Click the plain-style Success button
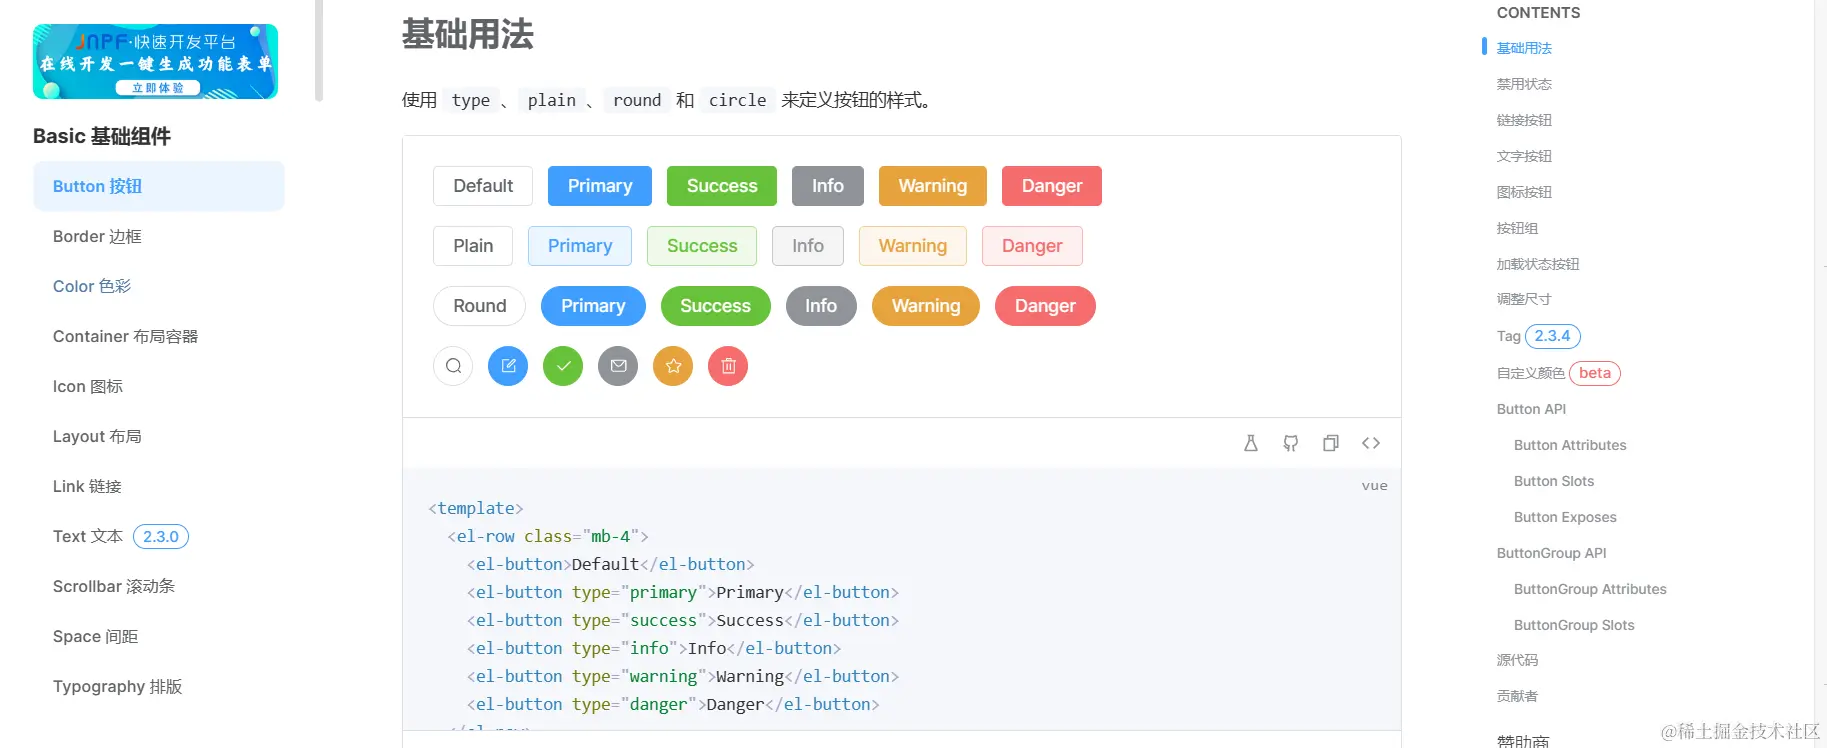The width and height of the screenshot is (1827, 748). [x=702, y=246]
